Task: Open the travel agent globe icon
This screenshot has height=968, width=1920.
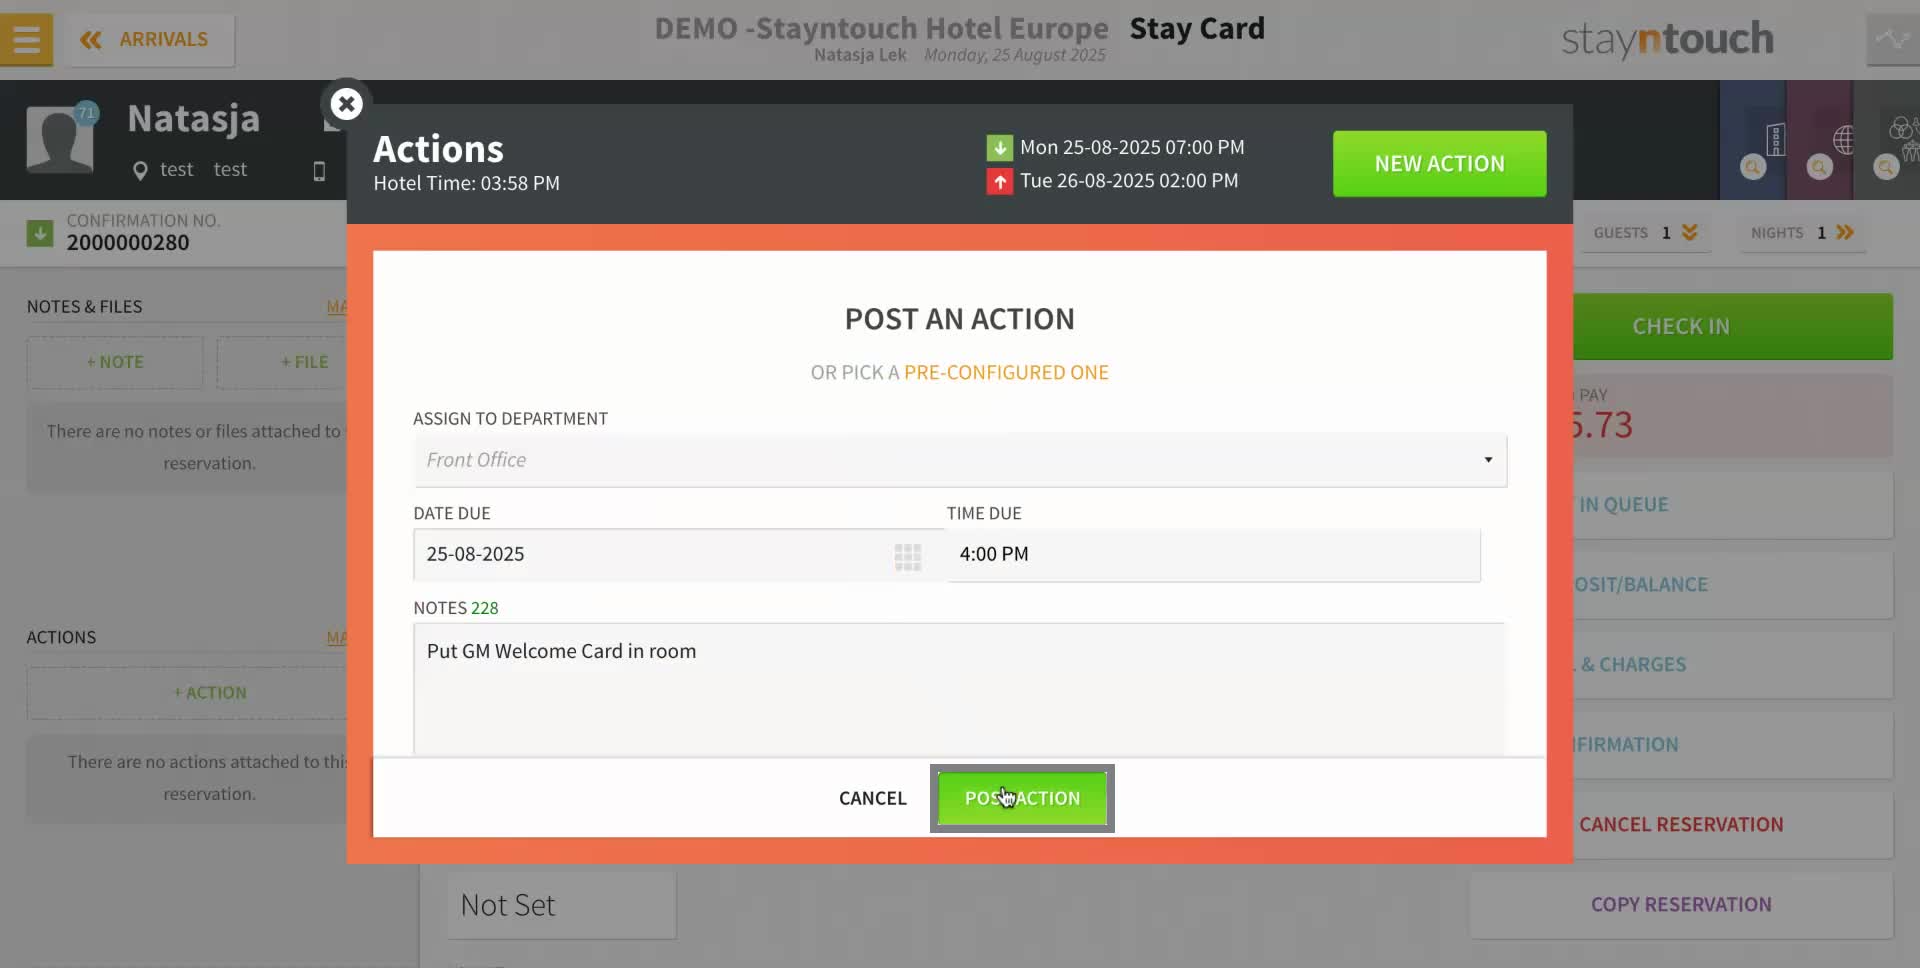Action: tap(1843, 140)
